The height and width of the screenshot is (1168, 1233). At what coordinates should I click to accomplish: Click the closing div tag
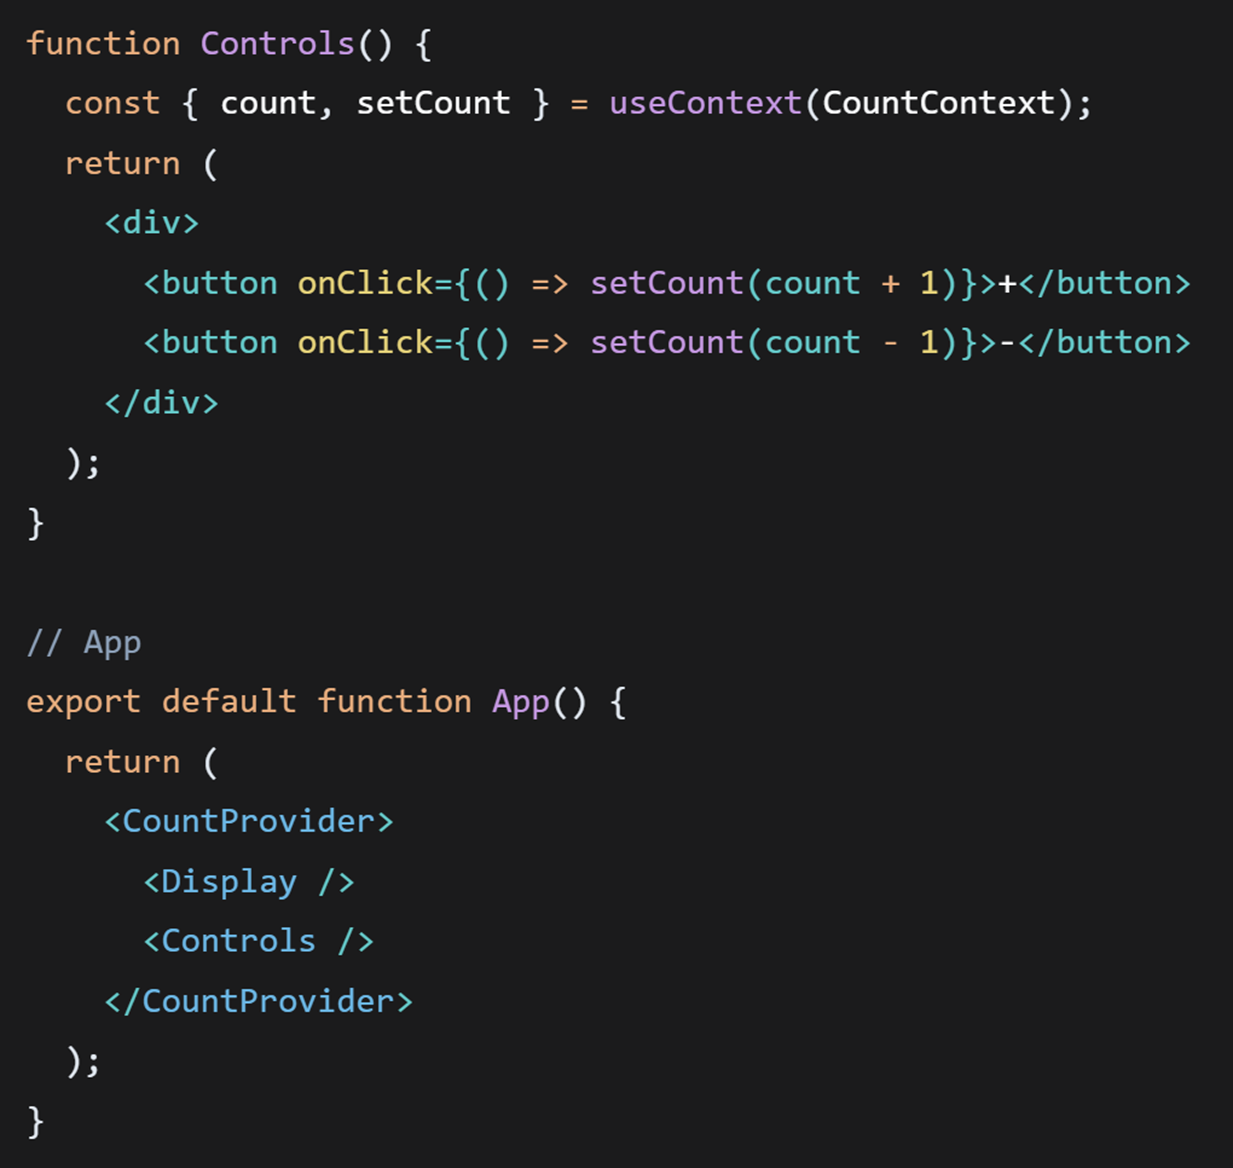161,403
